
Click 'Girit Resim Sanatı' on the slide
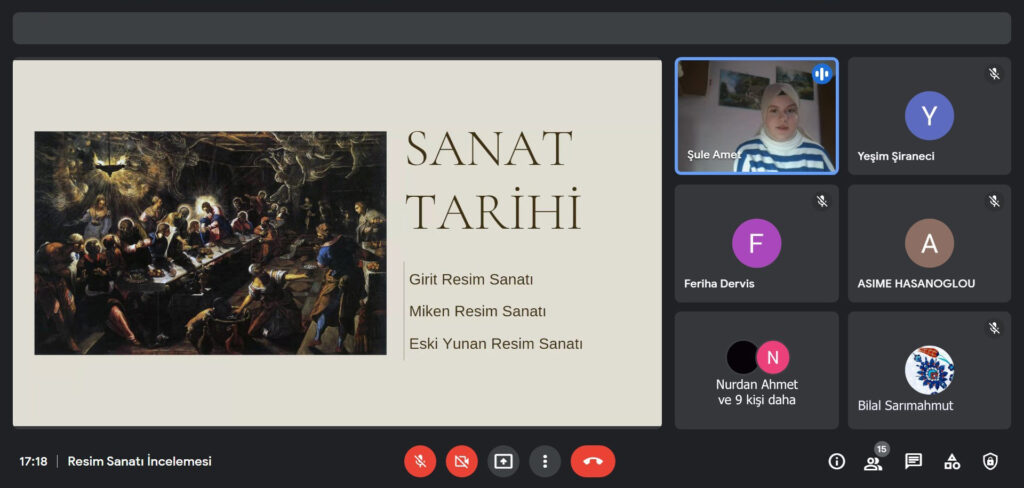[471, 280]
